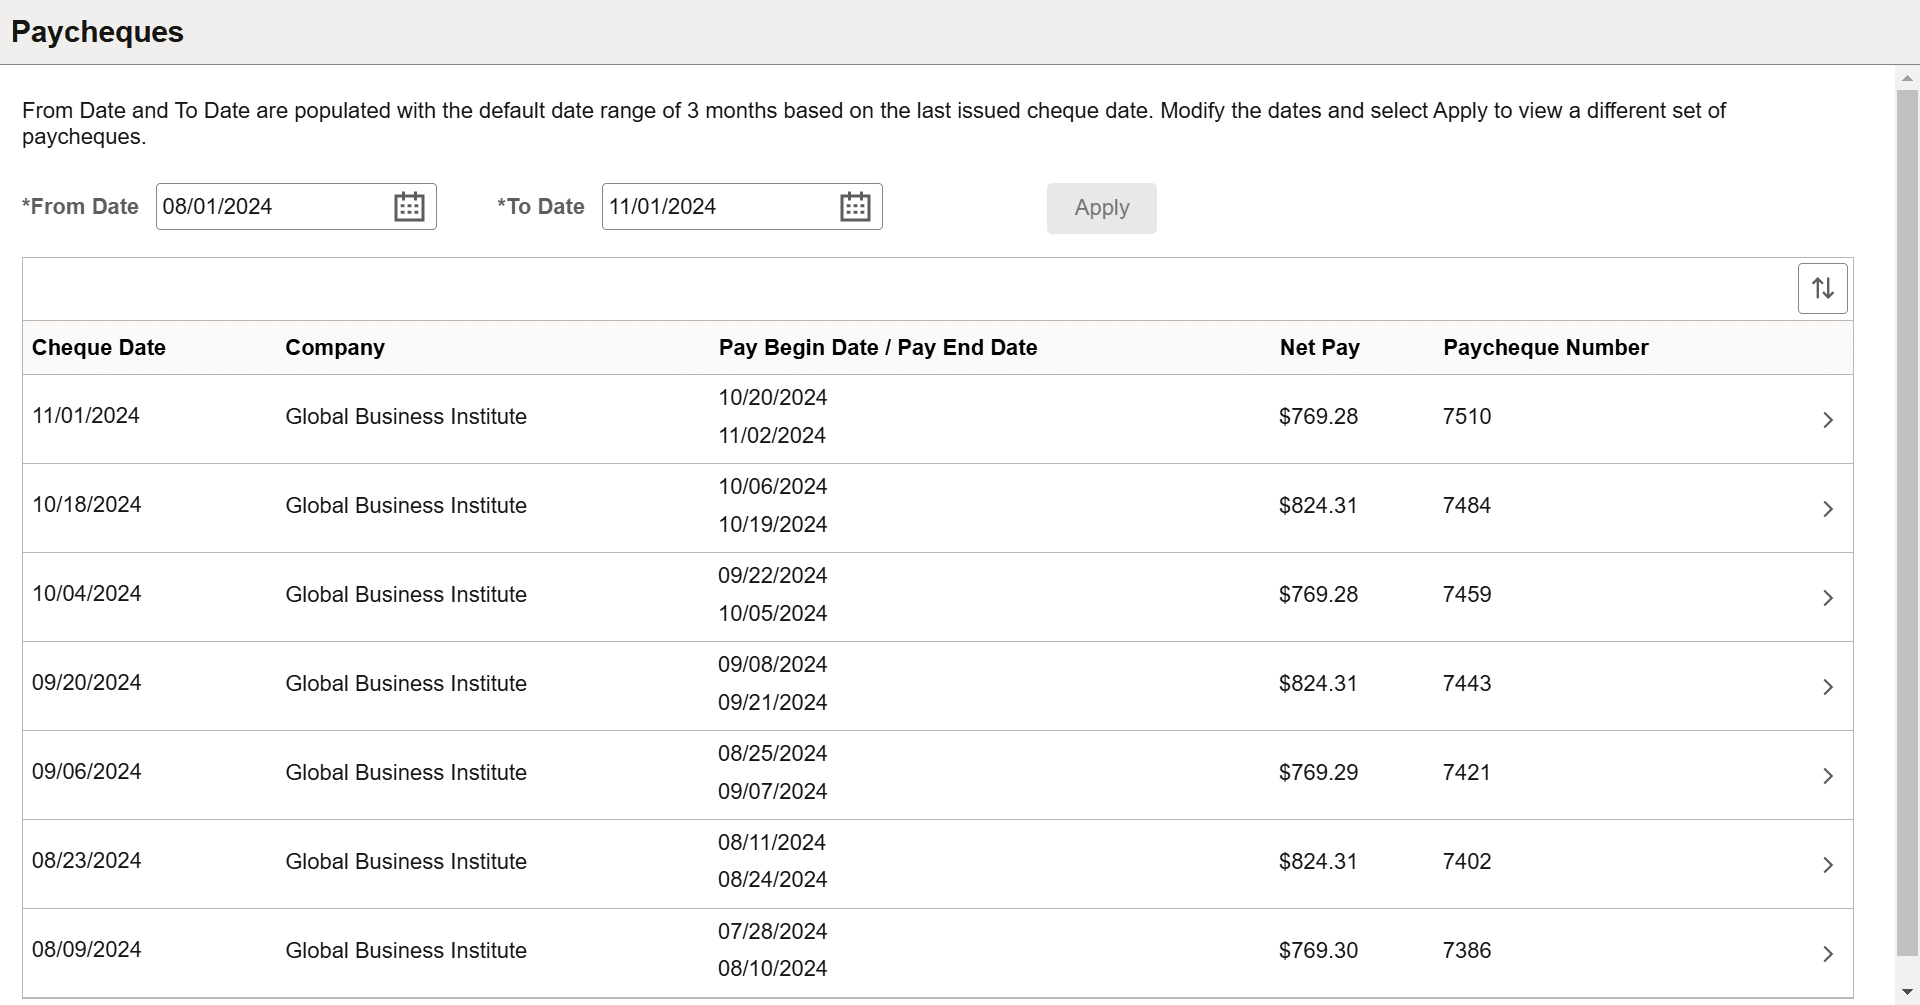Open details chevron for paycheque 7443
This screenshot has width=1920, height=1005.
point(1827,687)
